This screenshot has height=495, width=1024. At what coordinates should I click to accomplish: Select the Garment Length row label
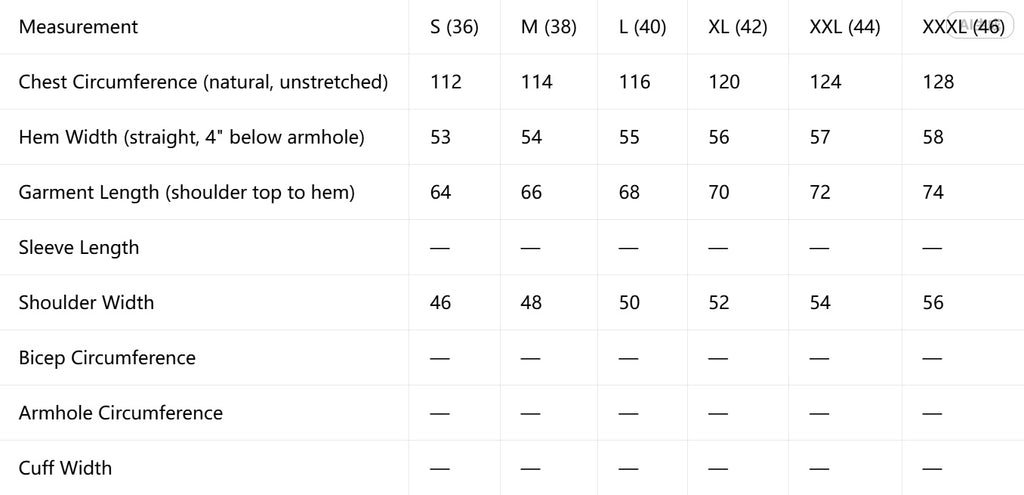tap(187, 193)
